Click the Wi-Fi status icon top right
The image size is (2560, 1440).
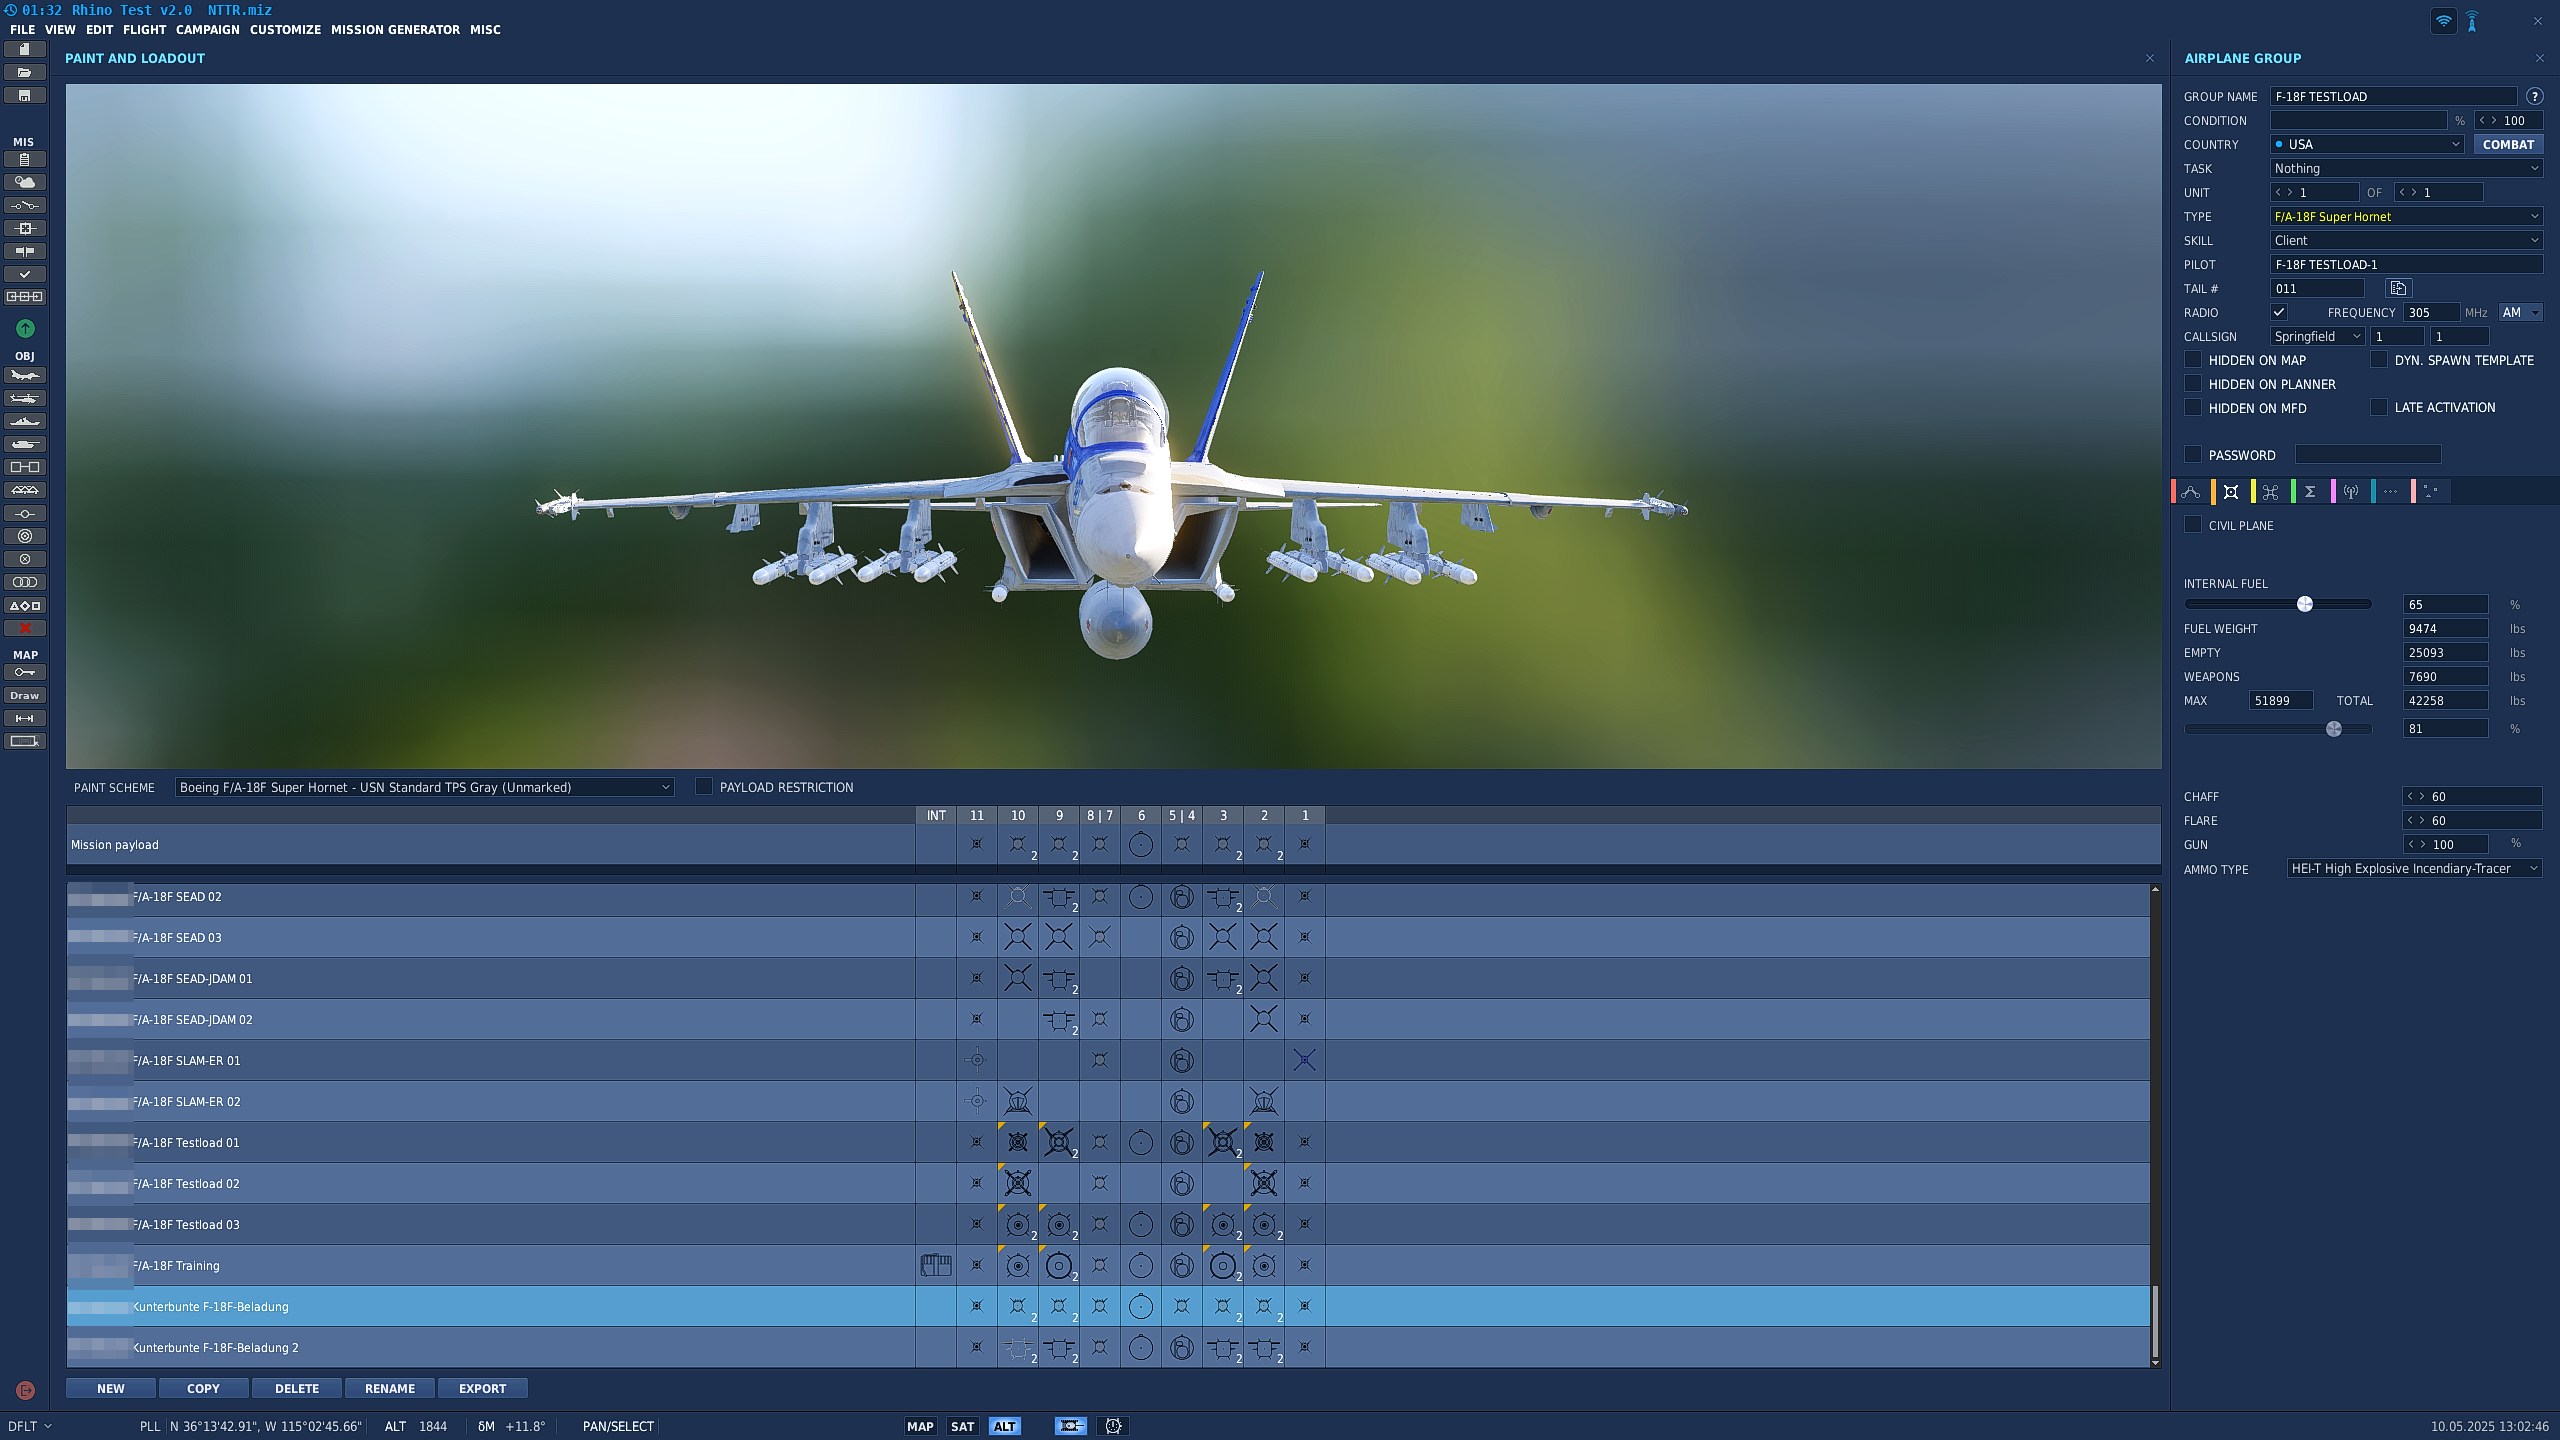[2444, 20]
